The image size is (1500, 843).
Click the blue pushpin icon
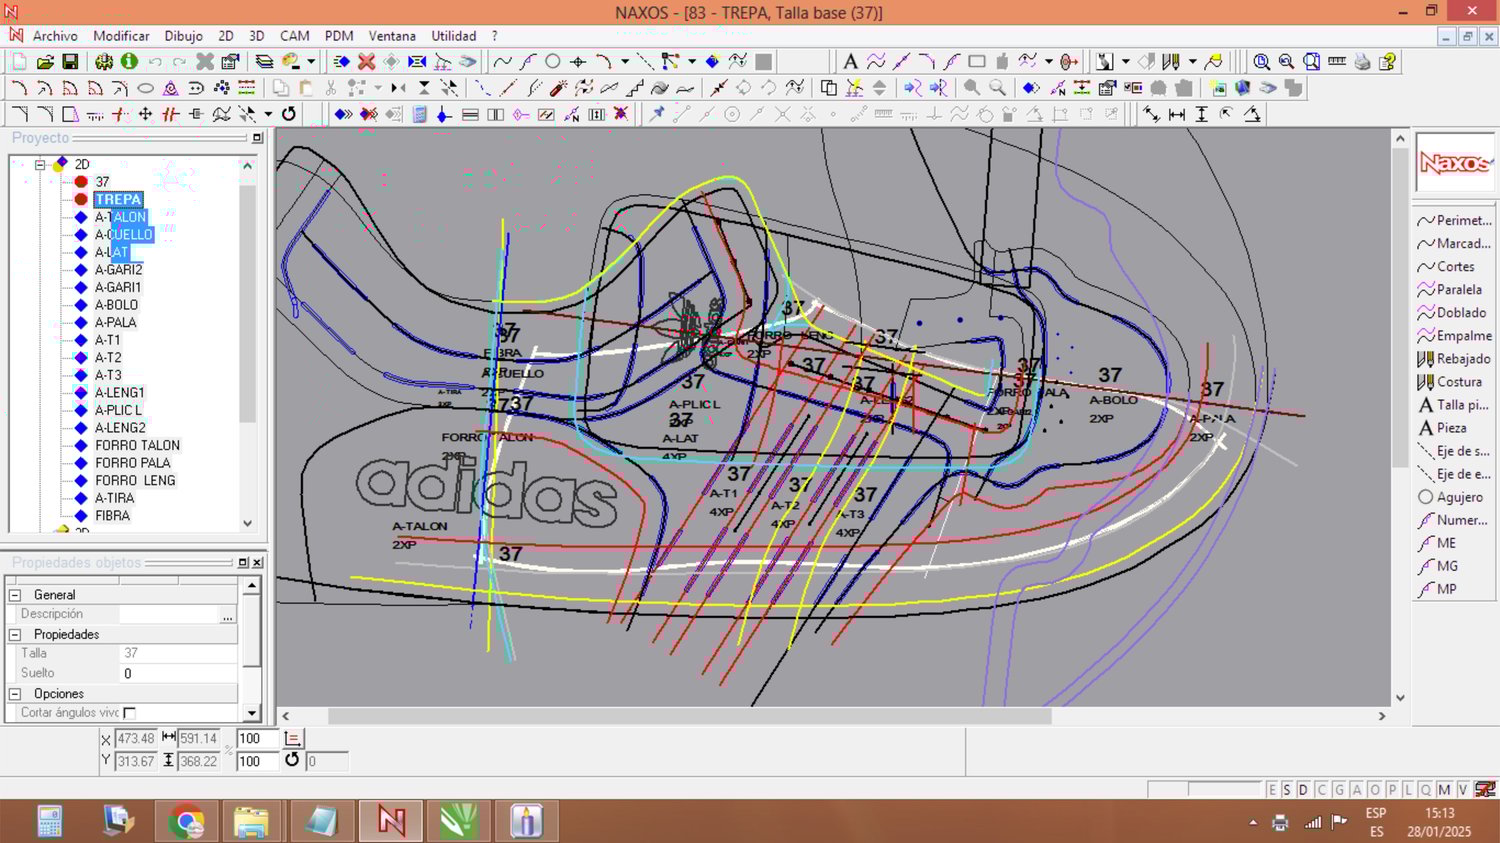point(657,114)
